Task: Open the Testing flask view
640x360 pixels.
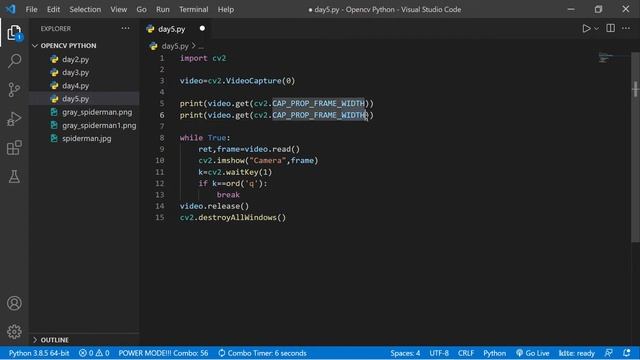Action: tap(14, 177)
